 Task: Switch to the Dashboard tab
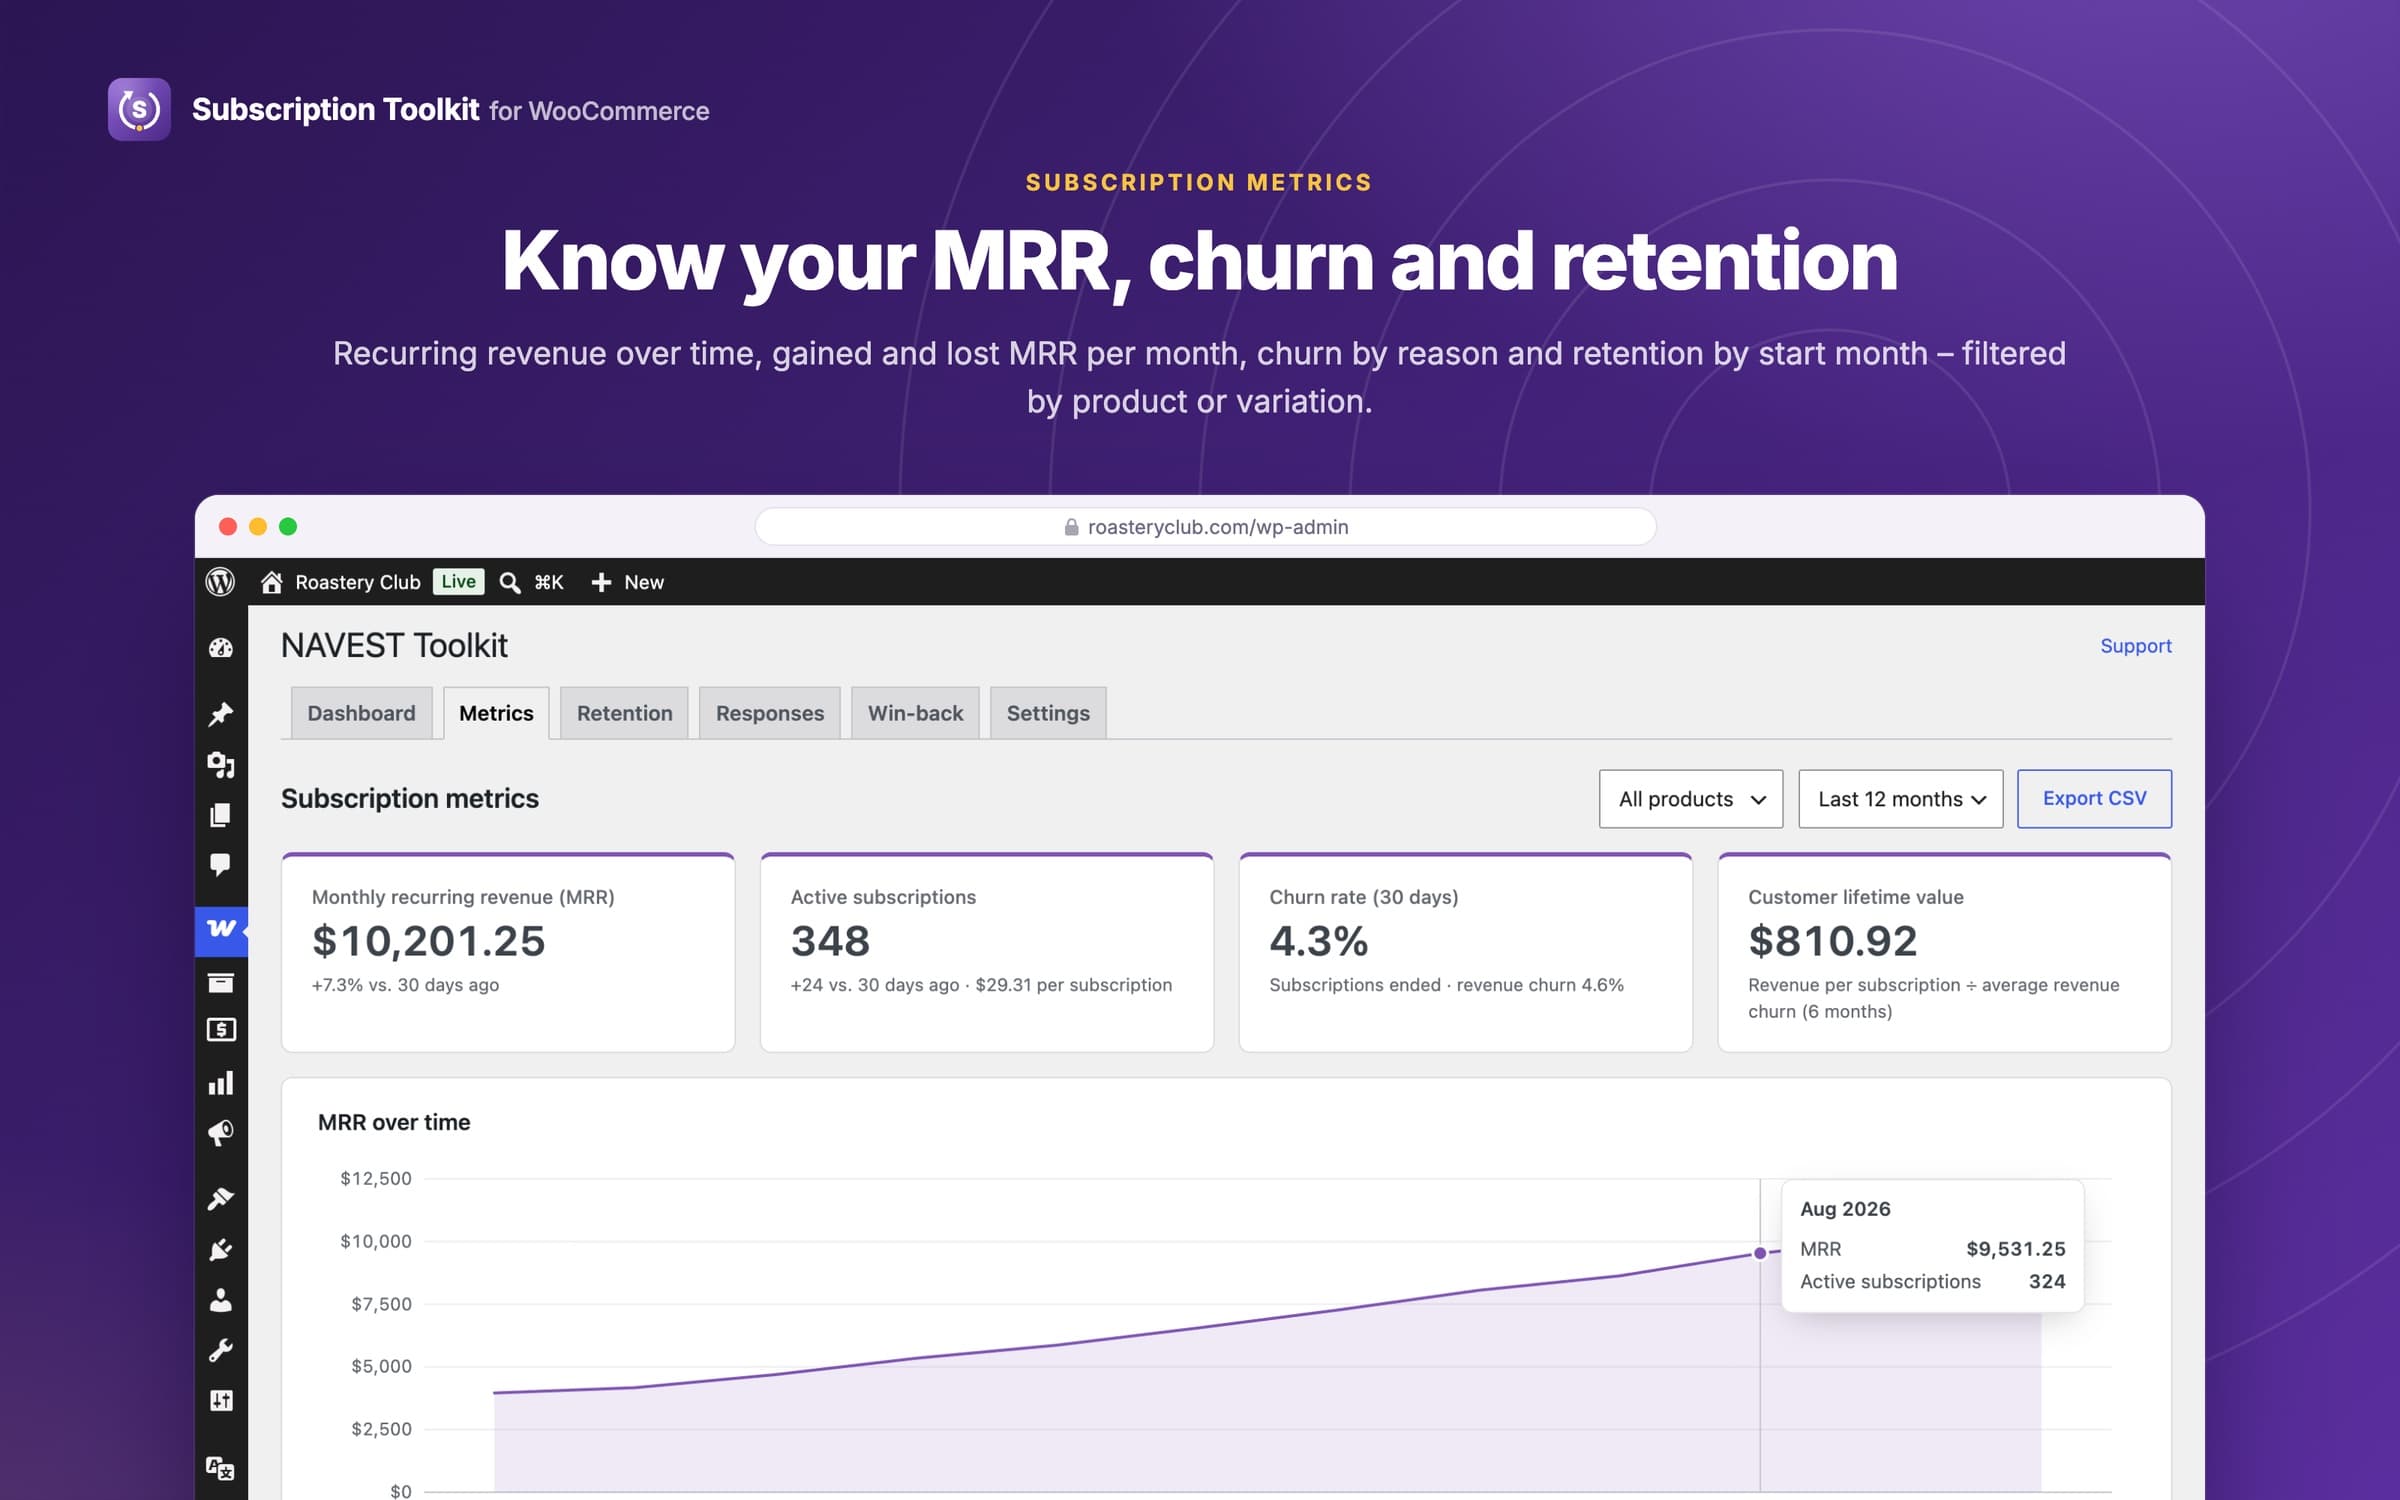[361, 713]
